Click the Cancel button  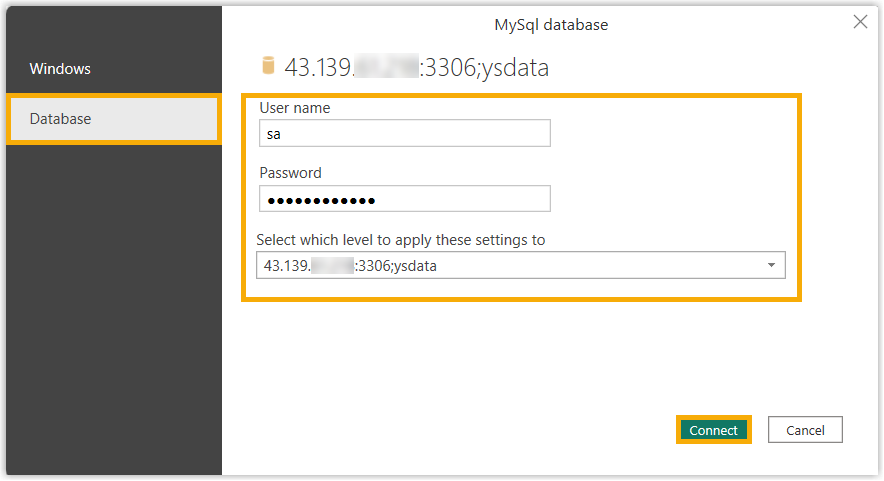805,430
